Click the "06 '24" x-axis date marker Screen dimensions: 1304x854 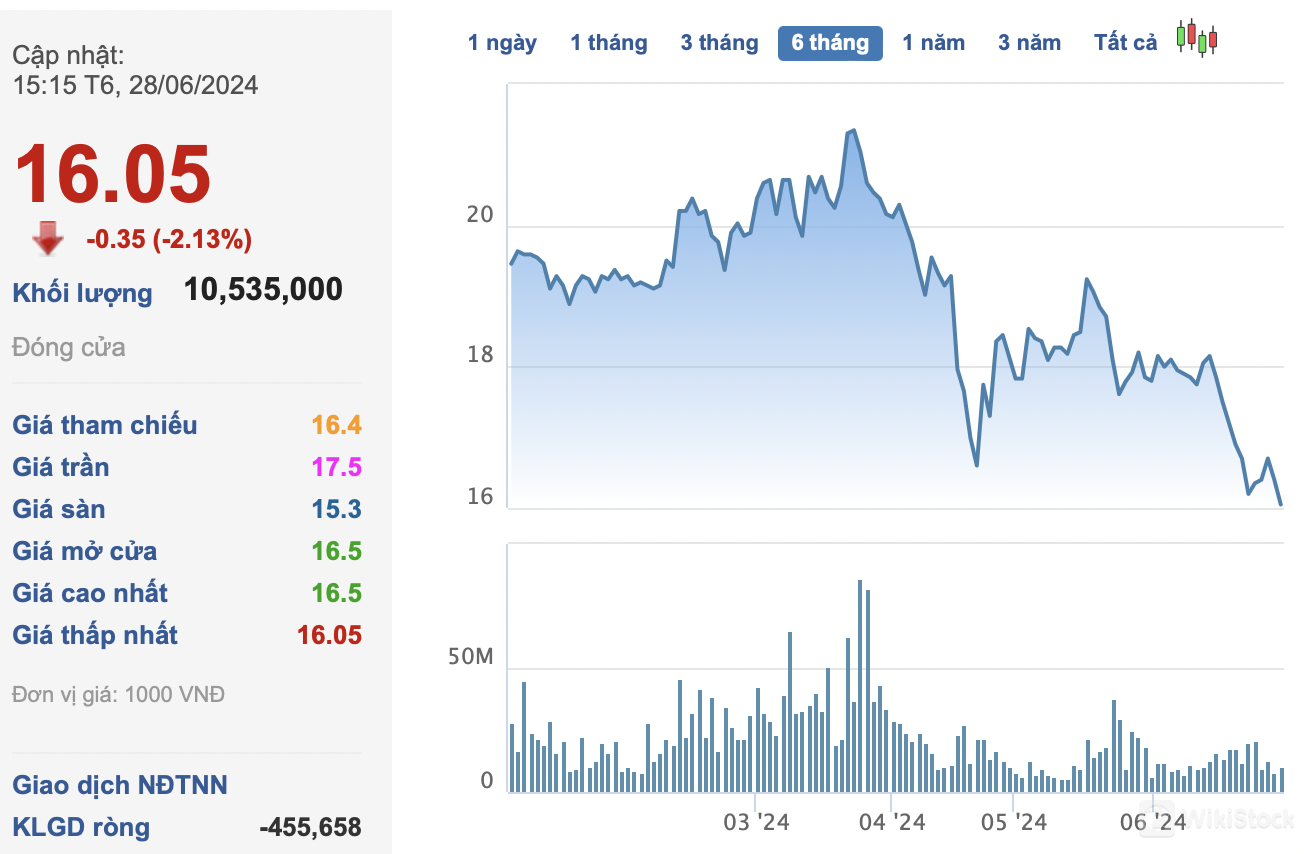coord(1152,822)
